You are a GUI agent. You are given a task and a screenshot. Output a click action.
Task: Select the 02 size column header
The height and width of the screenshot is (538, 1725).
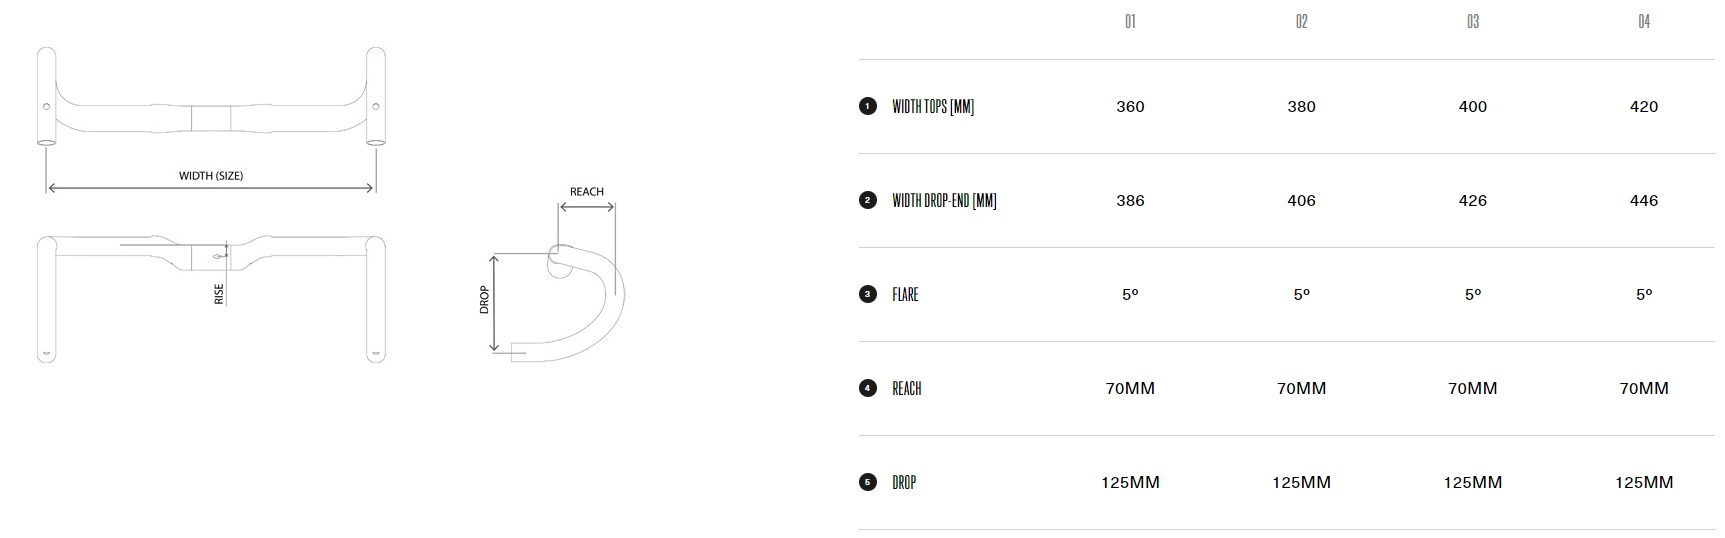[x=1301, y=21]
